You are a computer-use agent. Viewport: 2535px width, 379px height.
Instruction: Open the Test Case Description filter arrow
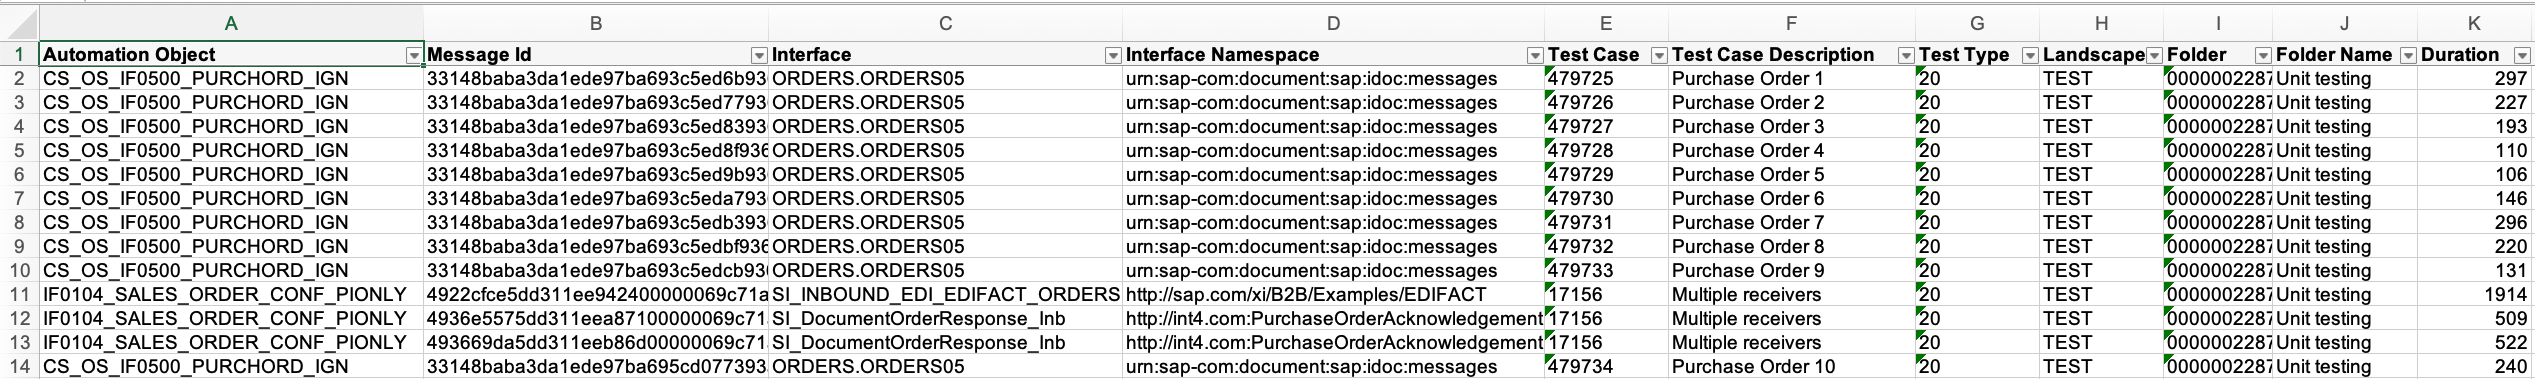point(1906,56)
